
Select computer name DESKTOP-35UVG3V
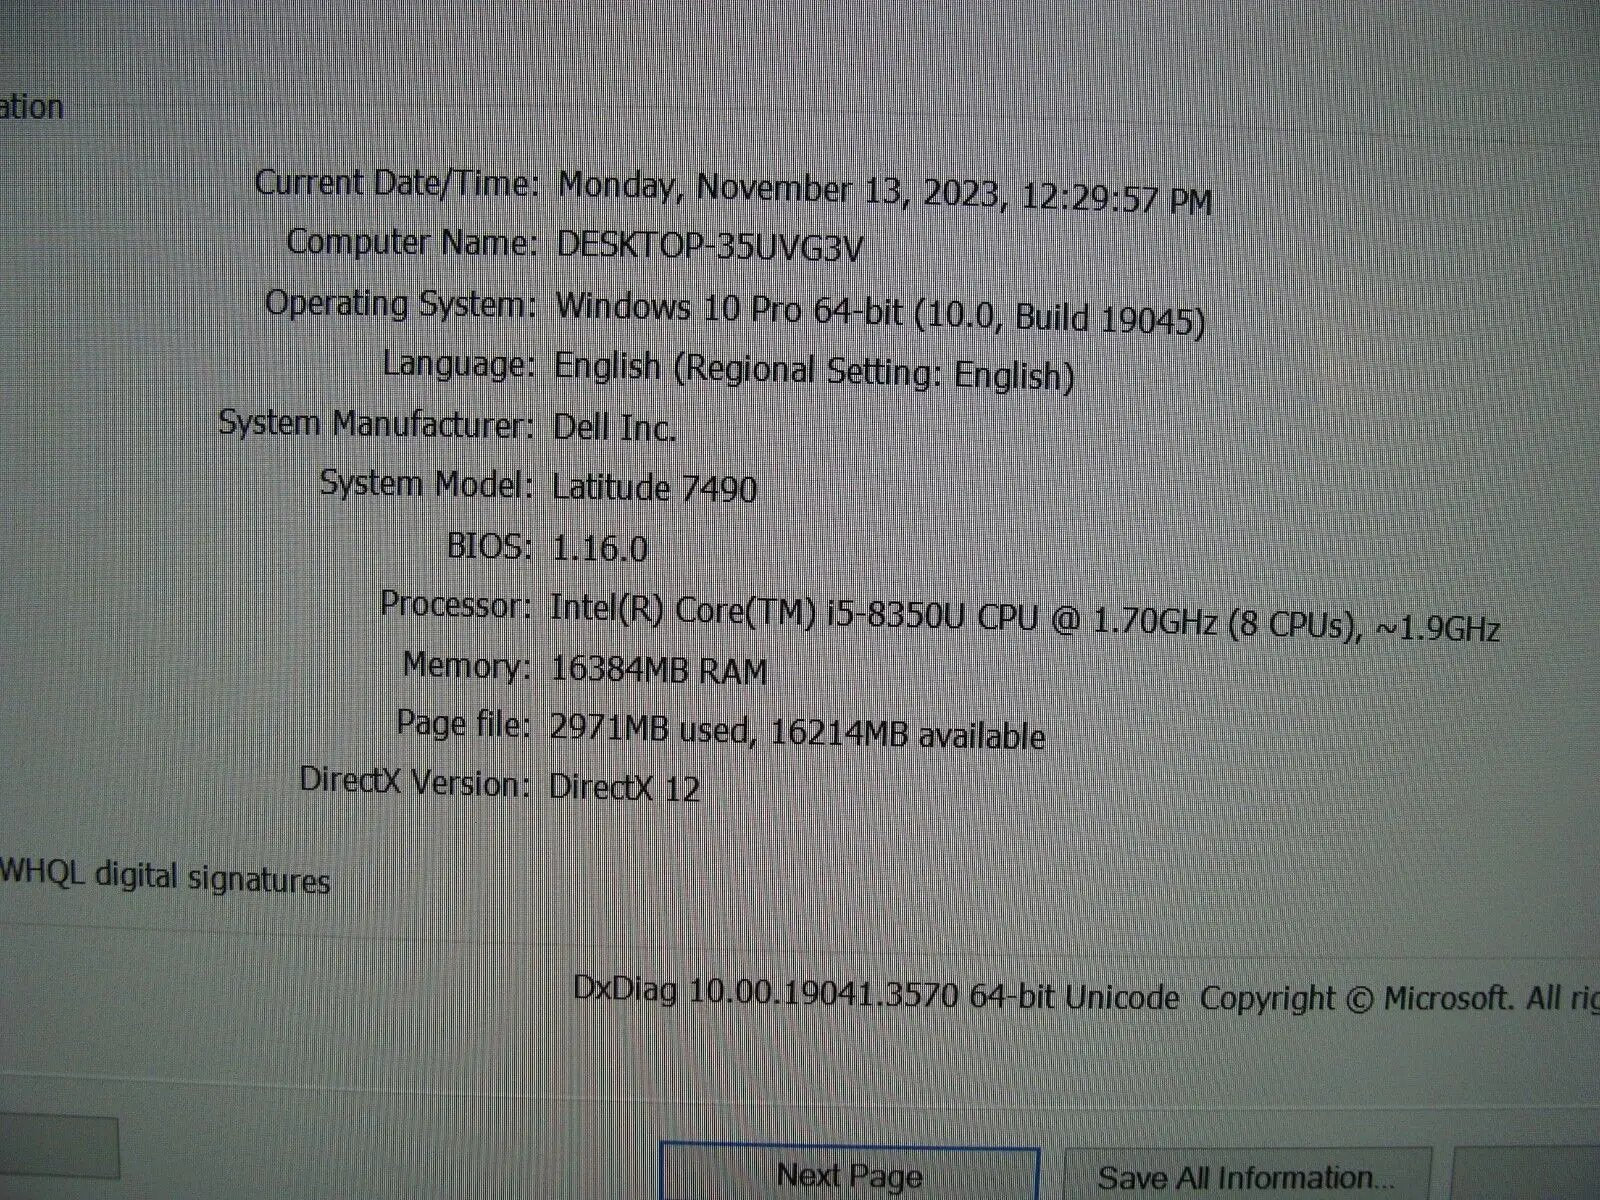(709, 246)
